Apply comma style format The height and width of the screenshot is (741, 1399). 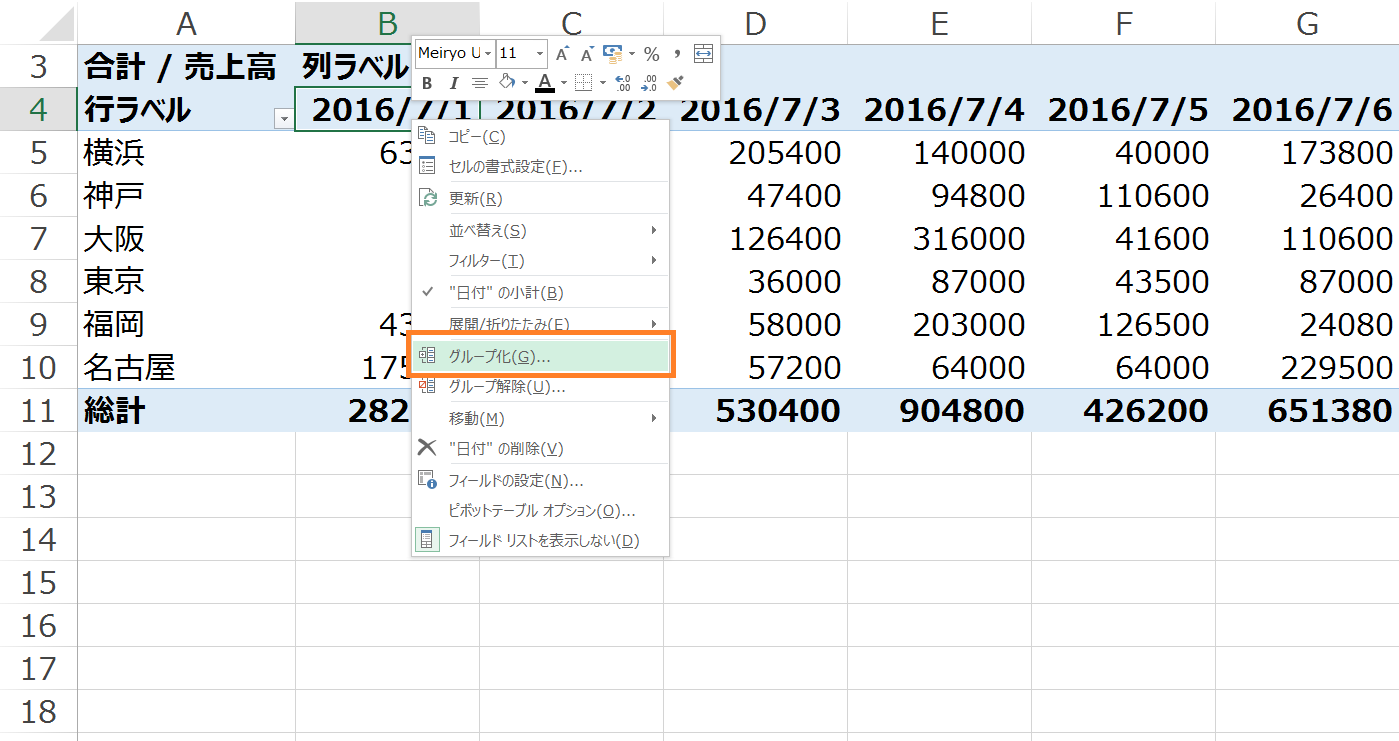tap(677, 54)
